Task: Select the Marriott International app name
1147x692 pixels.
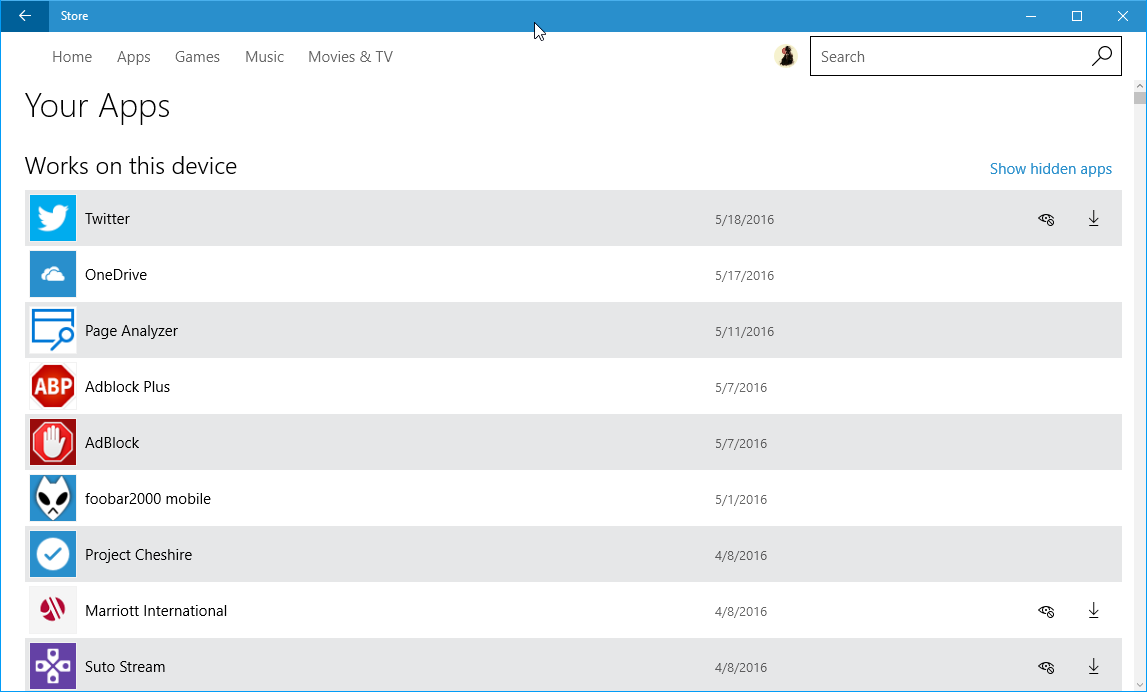Action: [x=156, y=611]
